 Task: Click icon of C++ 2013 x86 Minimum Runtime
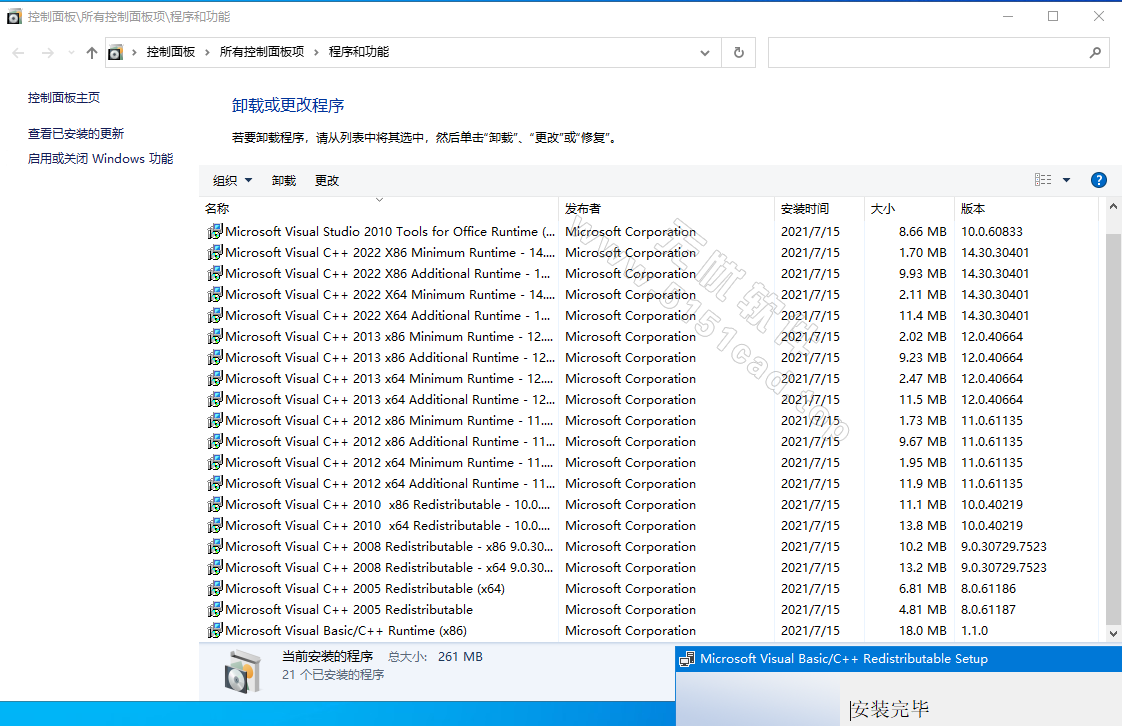(x=215, y=336)
